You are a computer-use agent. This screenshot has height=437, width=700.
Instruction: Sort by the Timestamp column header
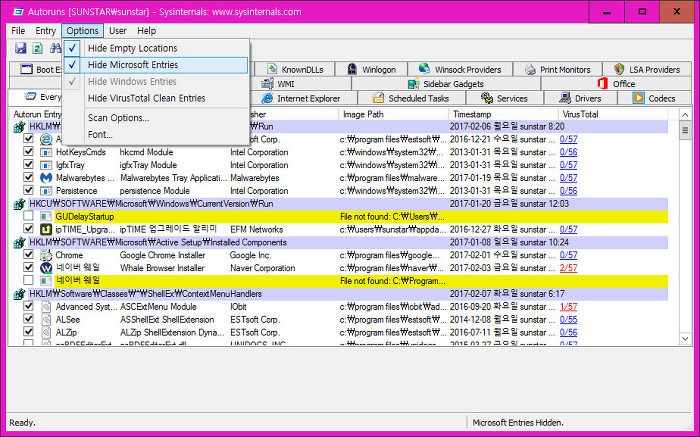tap(503, 114)
